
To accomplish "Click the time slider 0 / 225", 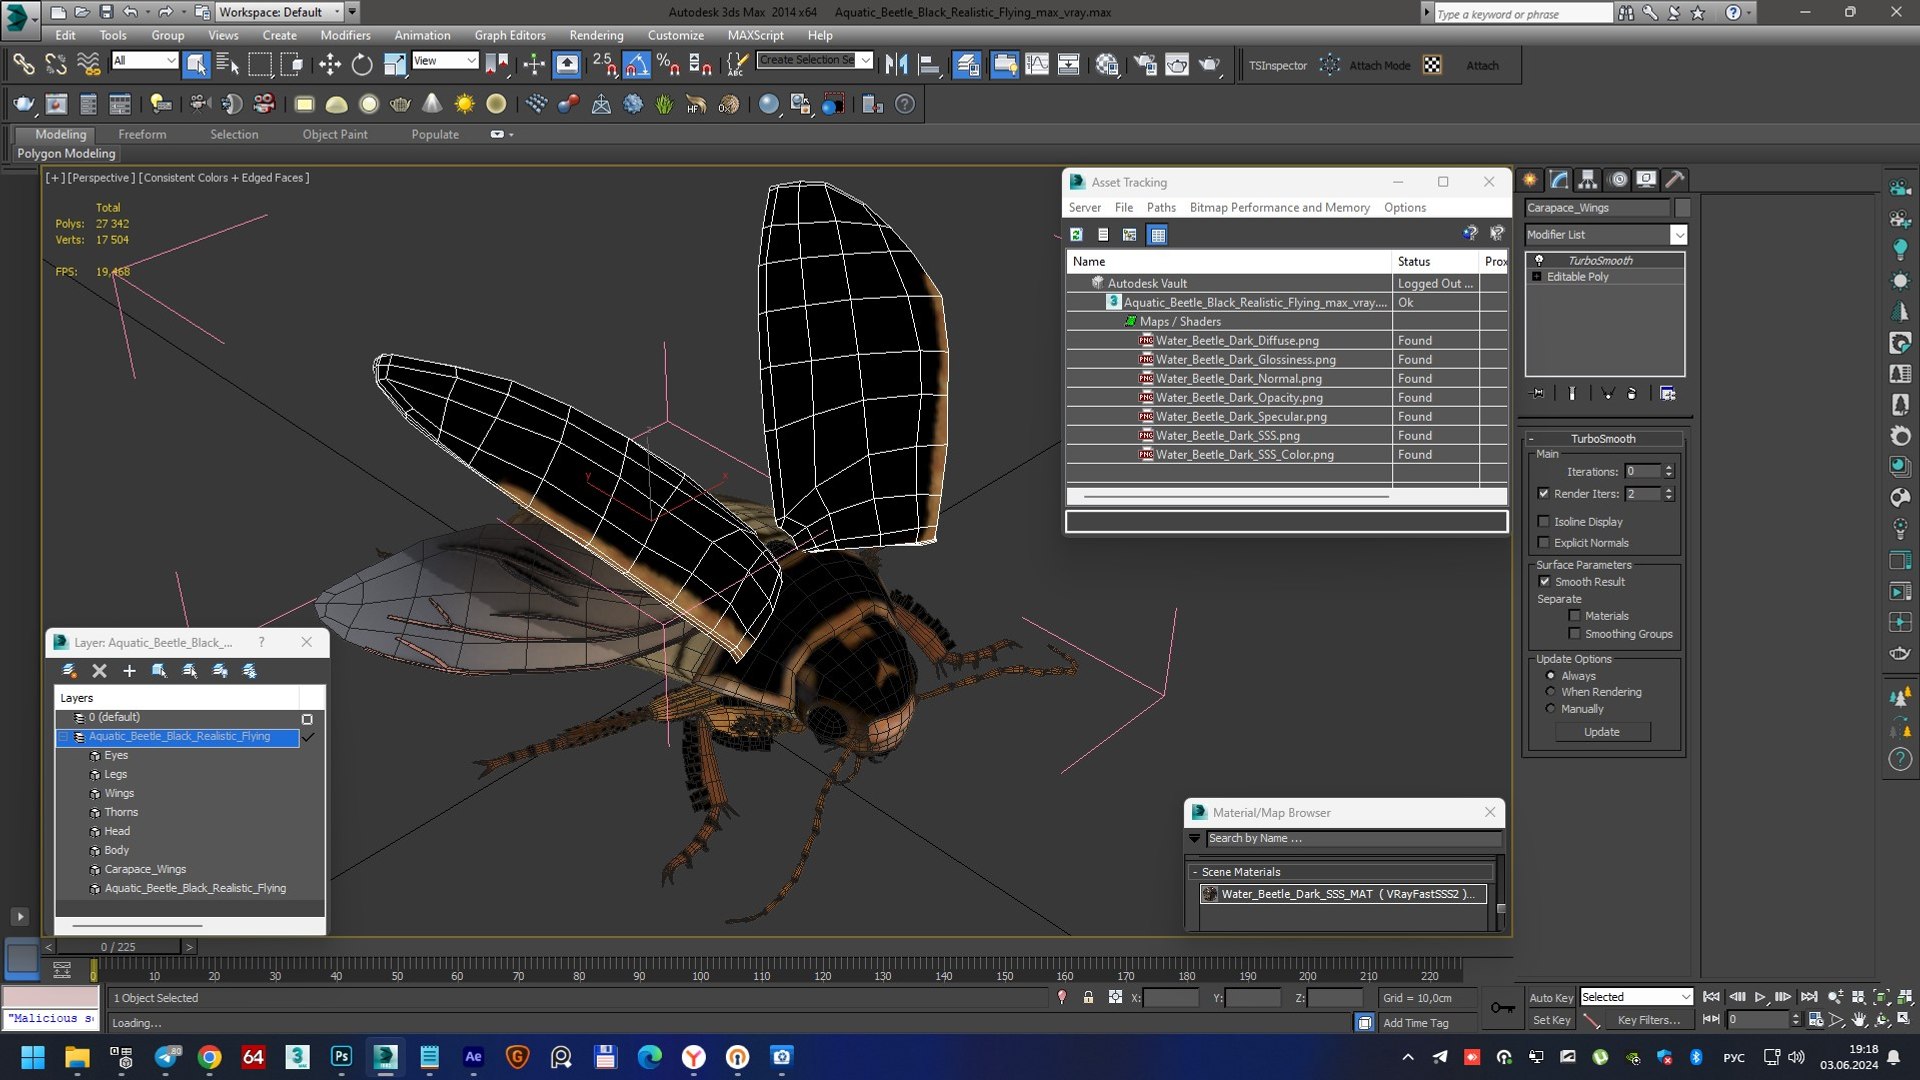I will pos(118,946).
